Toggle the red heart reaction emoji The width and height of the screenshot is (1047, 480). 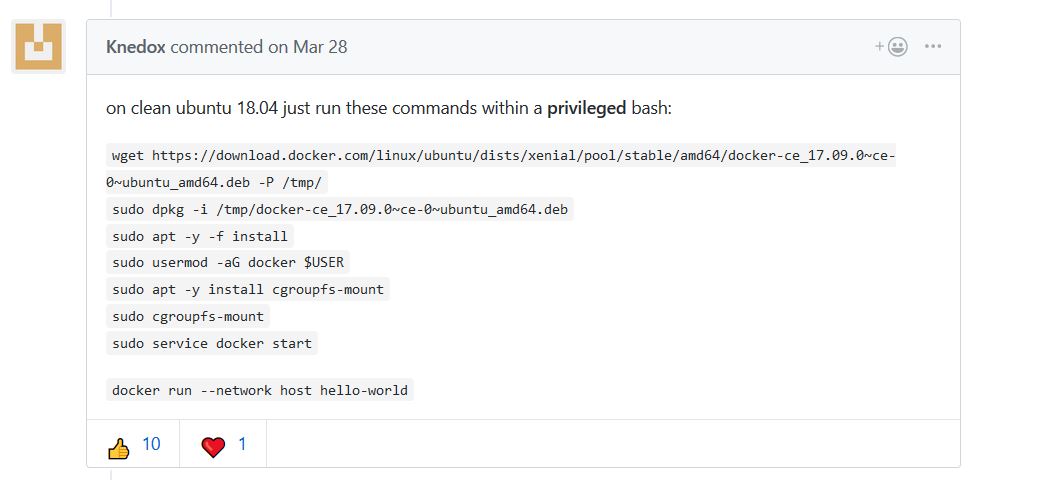pos(213,446)
